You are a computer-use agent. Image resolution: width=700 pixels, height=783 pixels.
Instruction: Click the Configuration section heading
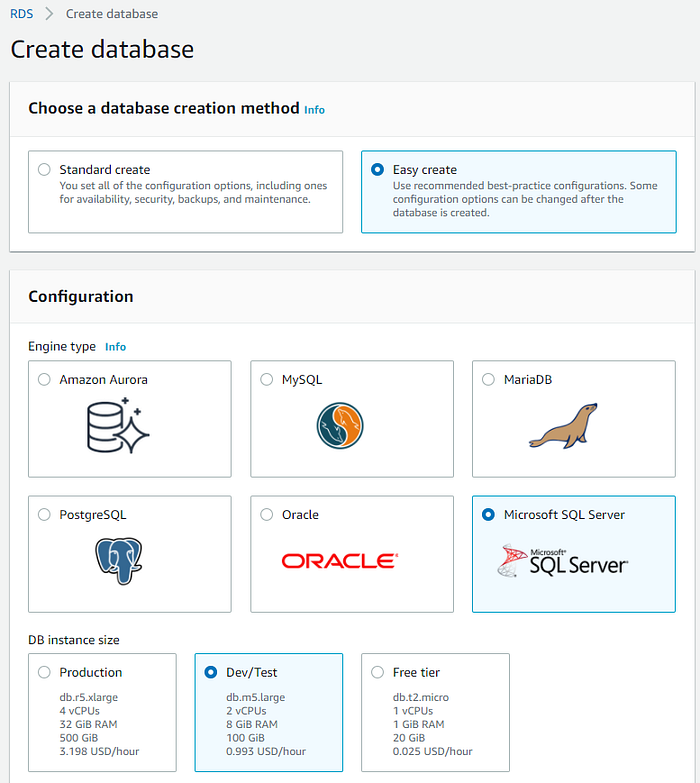pyautogui.click(x=81, y=297)
